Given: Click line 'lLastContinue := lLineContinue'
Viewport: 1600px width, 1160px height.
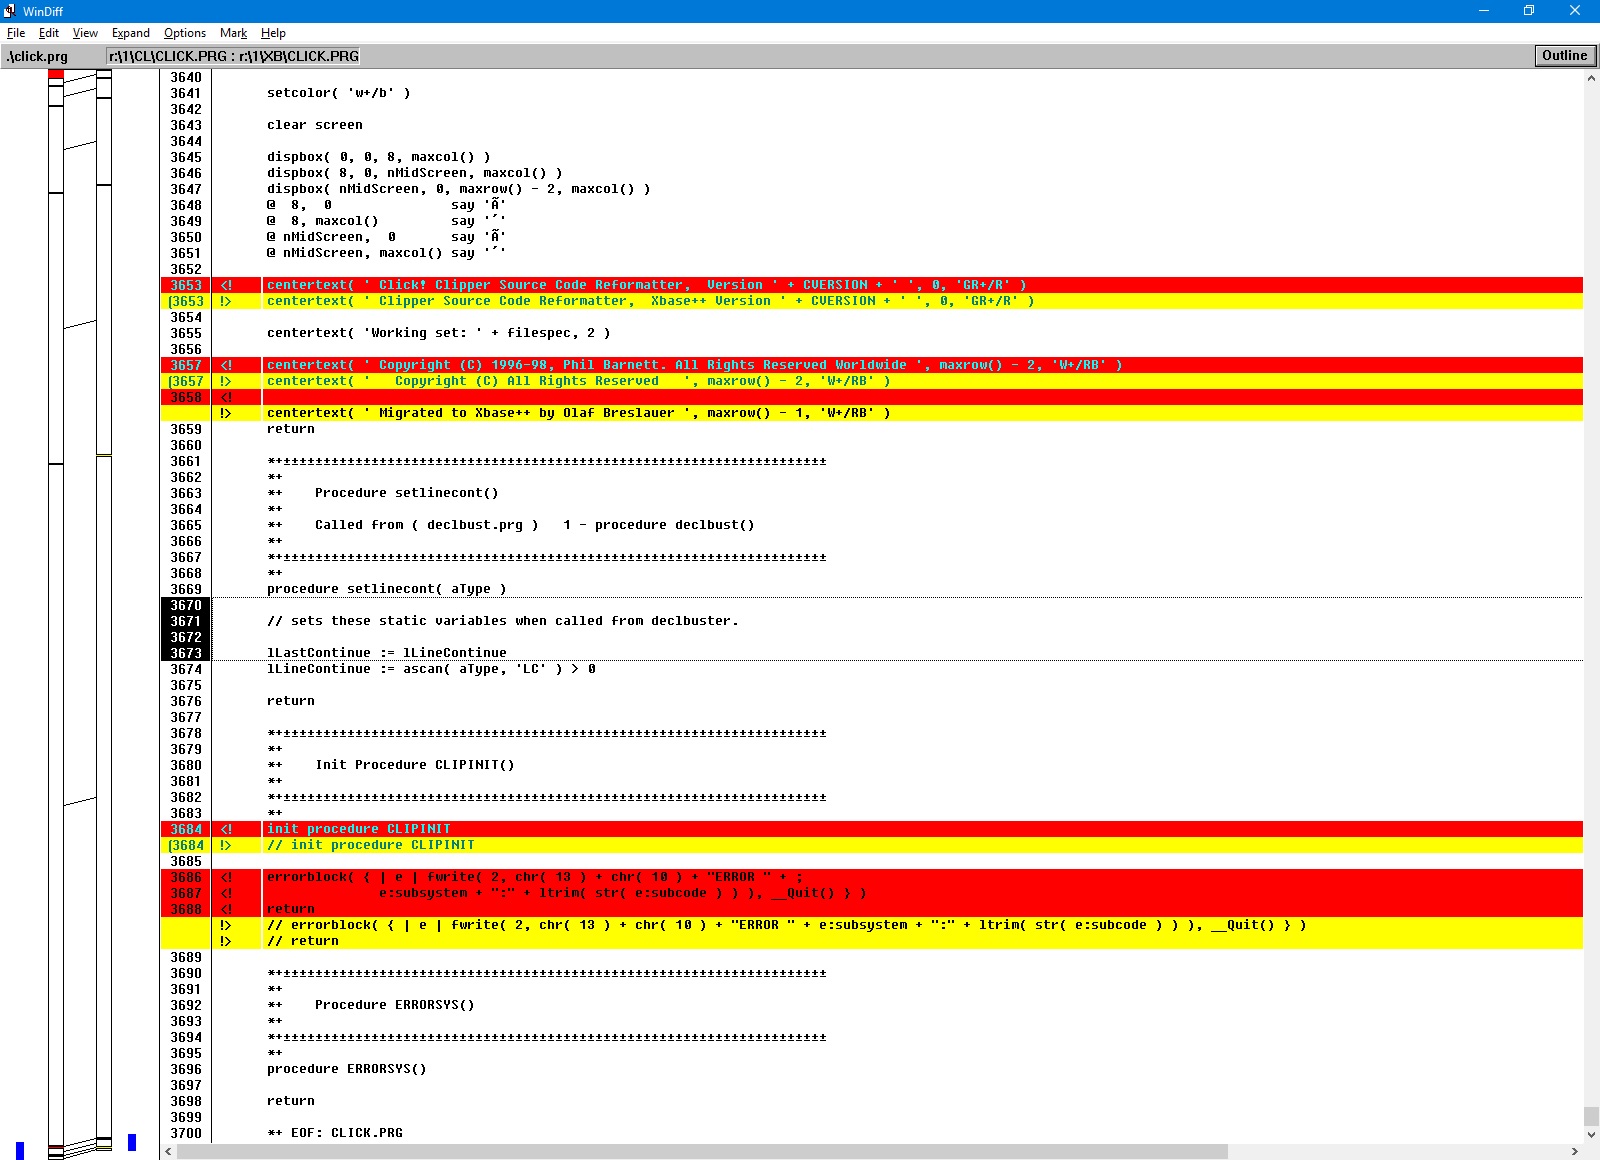Looking at the screenshot, I should (x=386, y=653).
